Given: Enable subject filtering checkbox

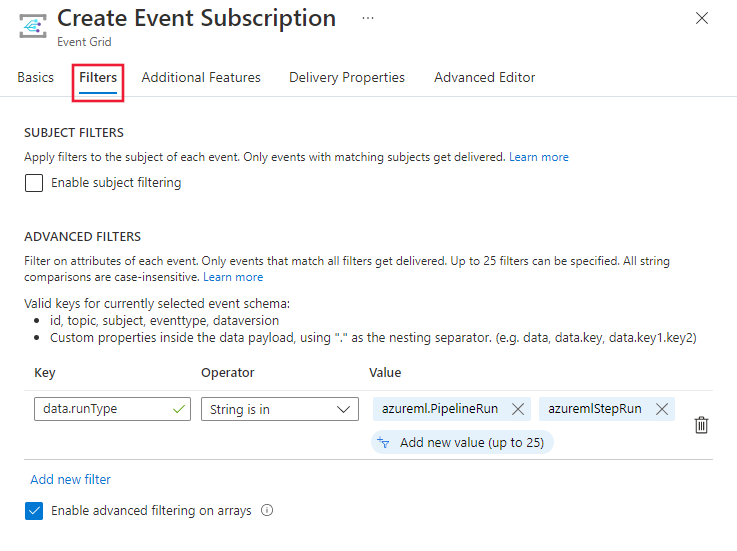Looking at the screenshot, I should [34, 183].
